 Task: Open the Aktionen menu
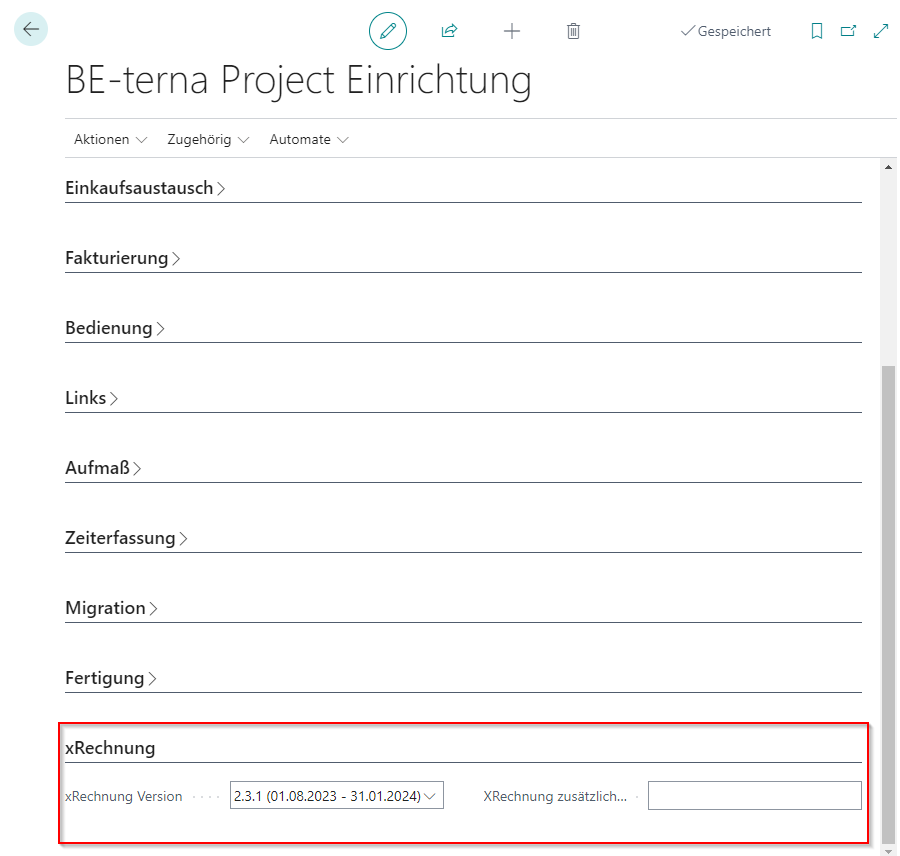click(111, 140)
